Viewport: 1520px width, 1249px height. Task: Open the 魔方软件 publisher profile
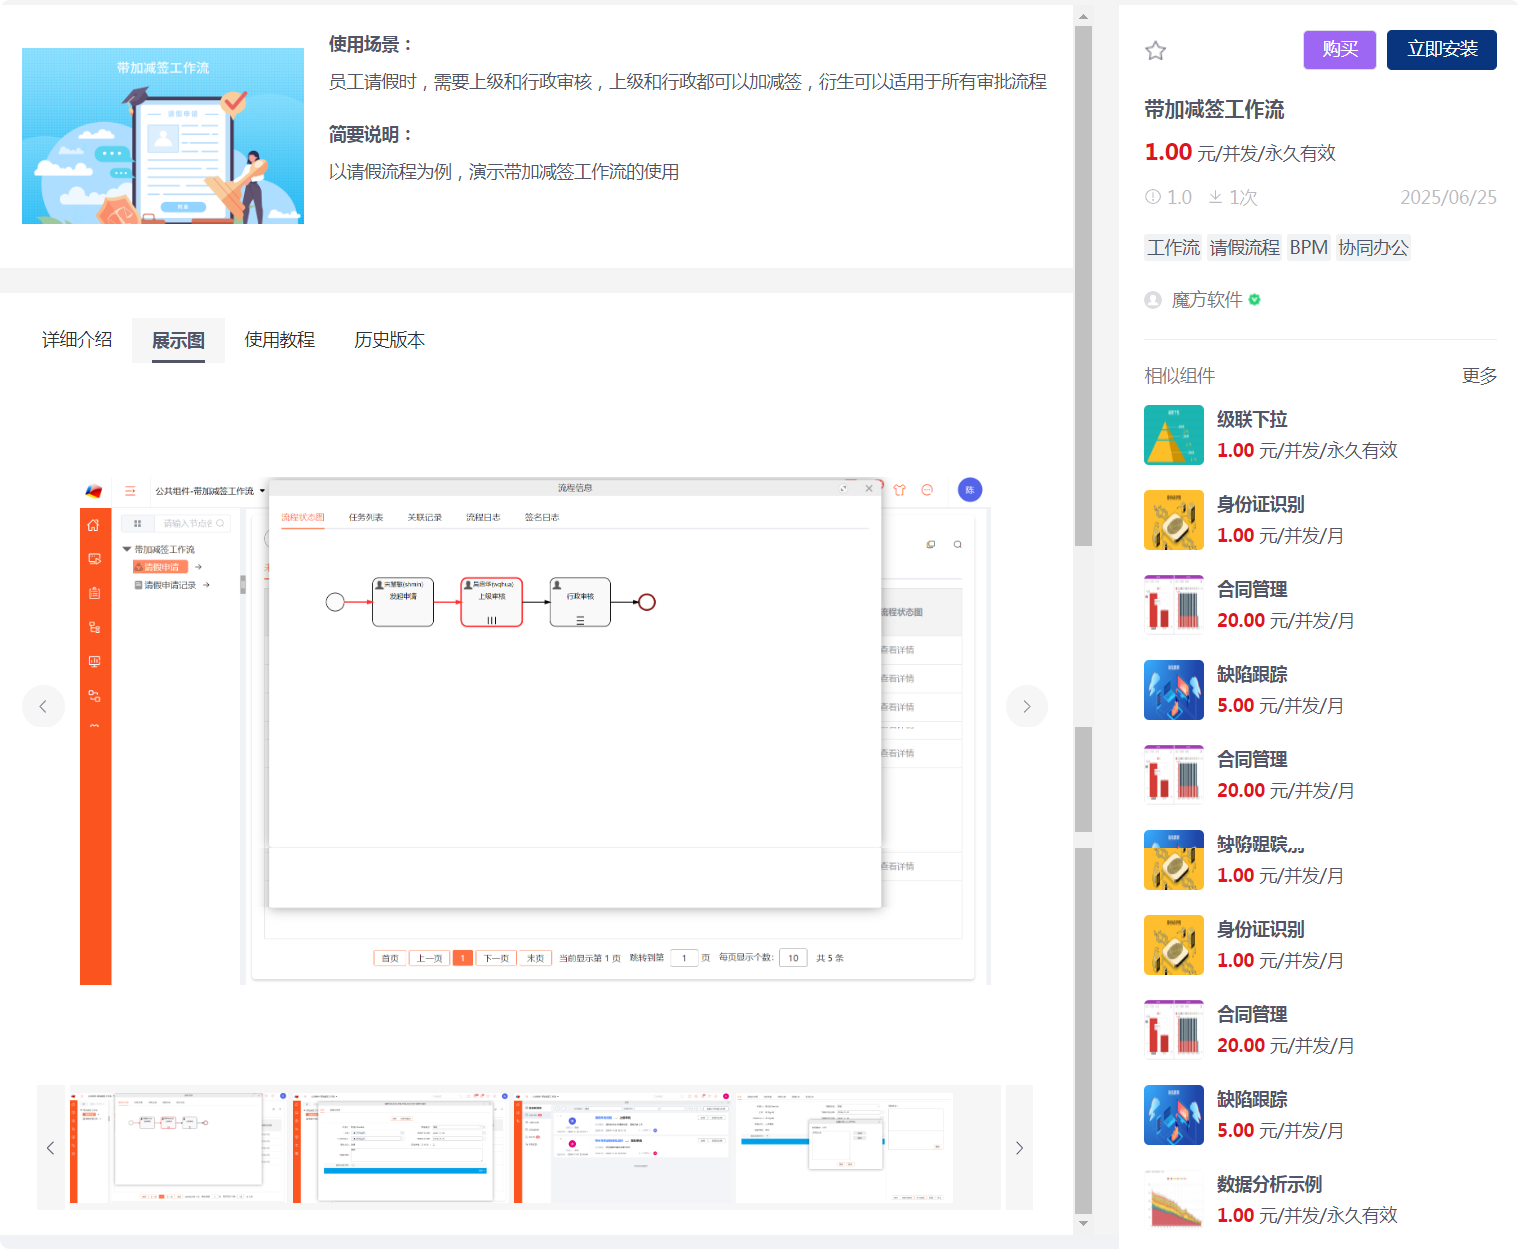pos(1207,300)
